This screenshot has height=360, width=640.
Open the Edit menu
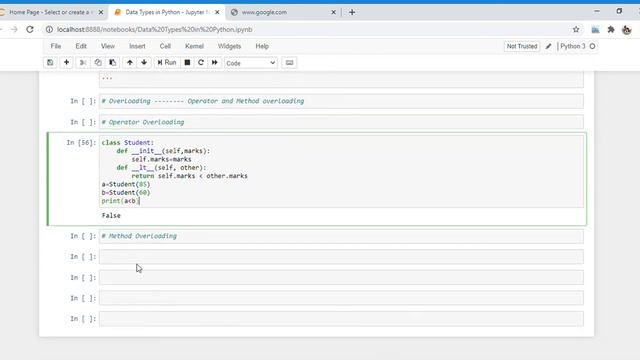[x=81, y=47]
